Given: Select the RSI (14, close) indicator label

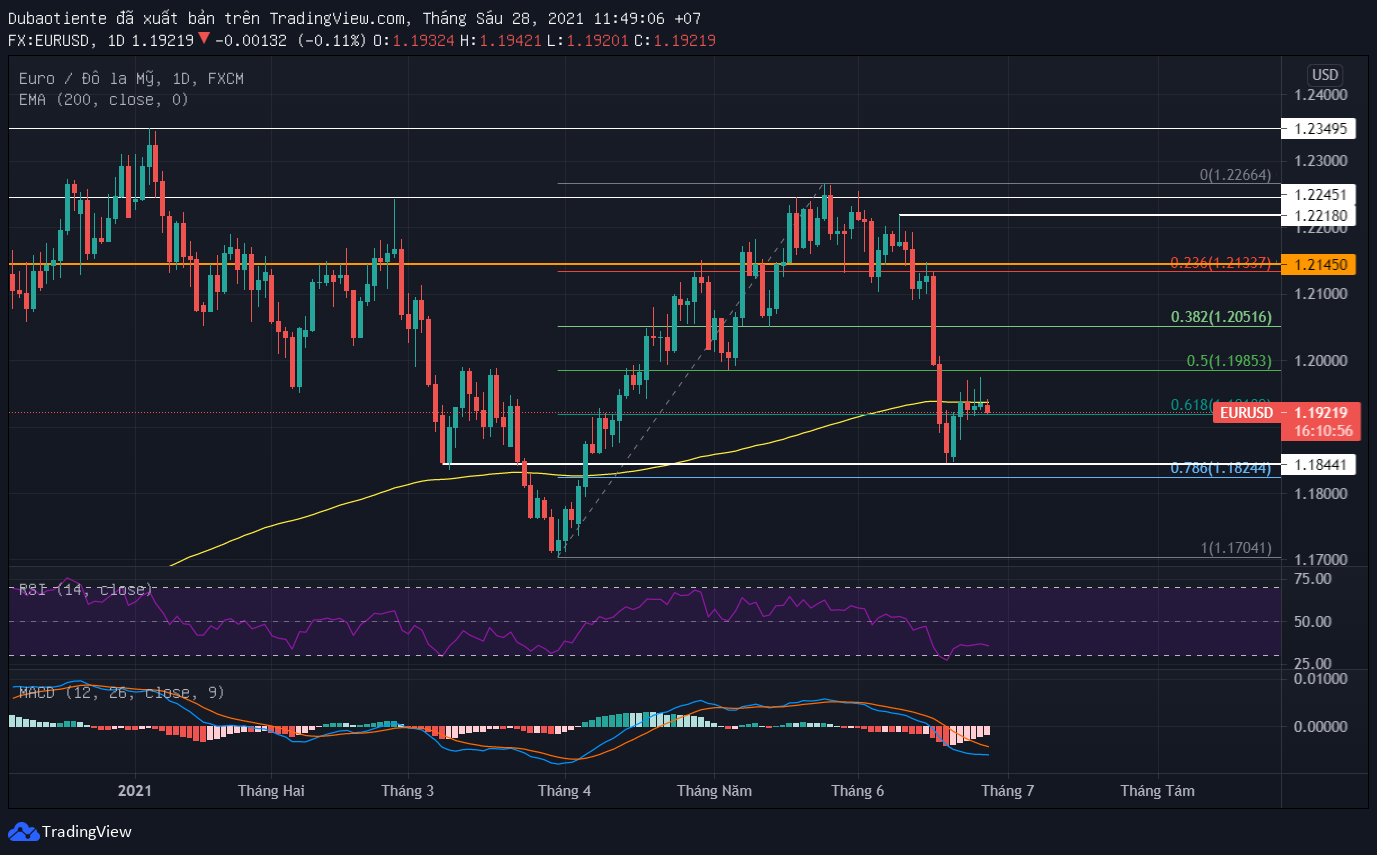Looking at the screenshot, I should [x=86, y=590].
